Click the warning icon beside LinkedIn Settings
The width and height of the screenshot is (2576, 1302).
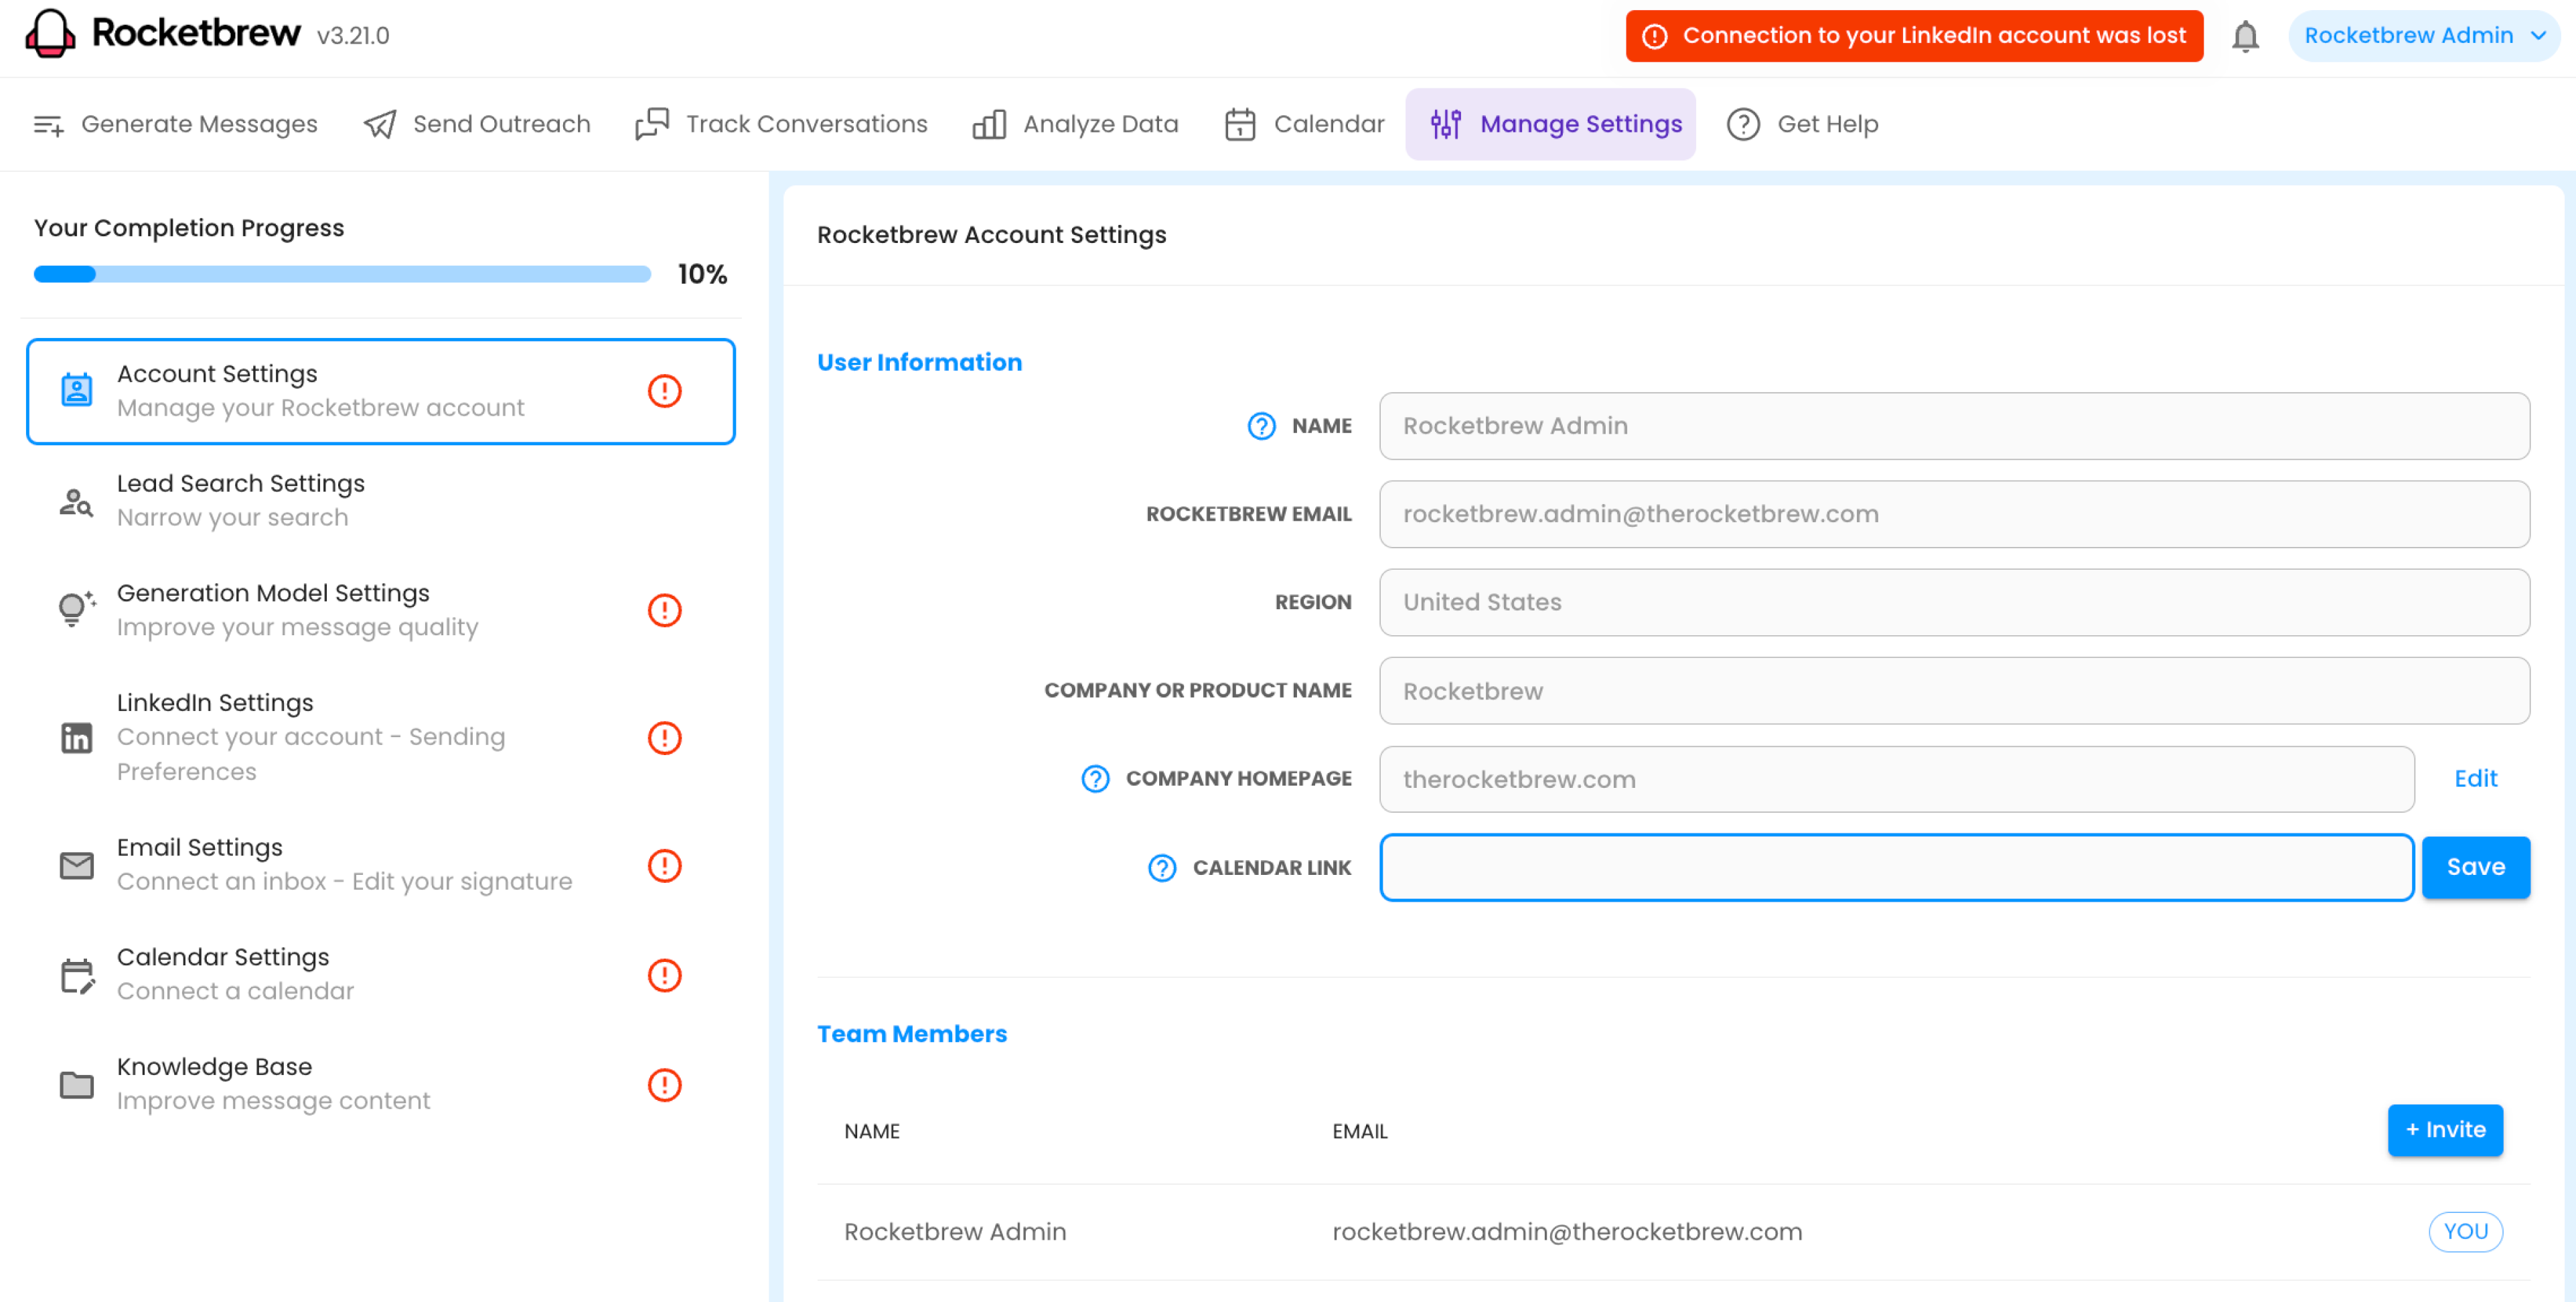664,738
